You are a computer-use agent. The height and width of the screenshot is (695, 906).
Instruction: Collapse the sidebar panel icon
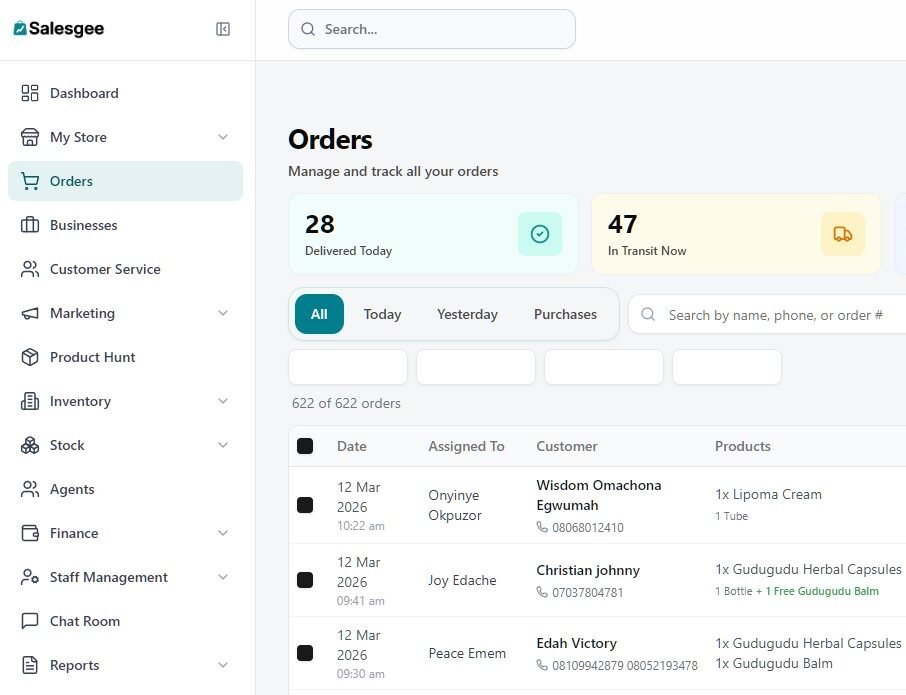[223, 29]
